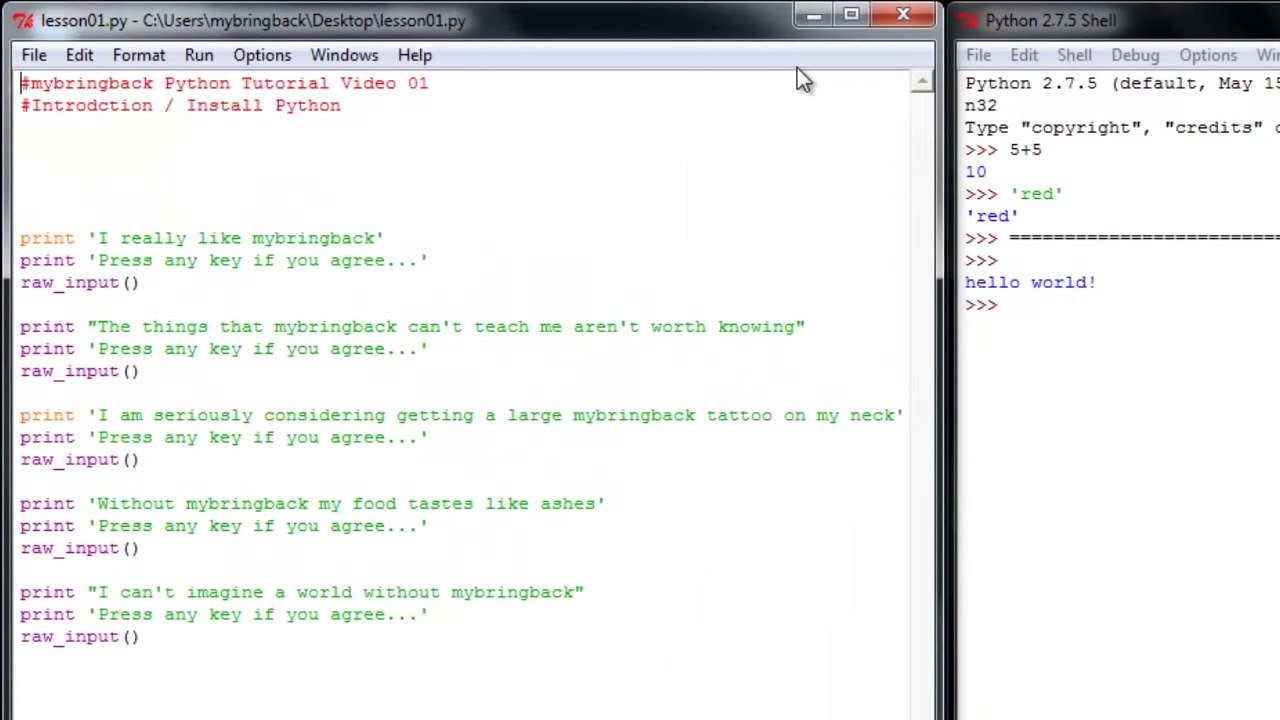
Task: Click the line 'Without mybringback my food tastes like ashes'
Action: click(312, 503)
